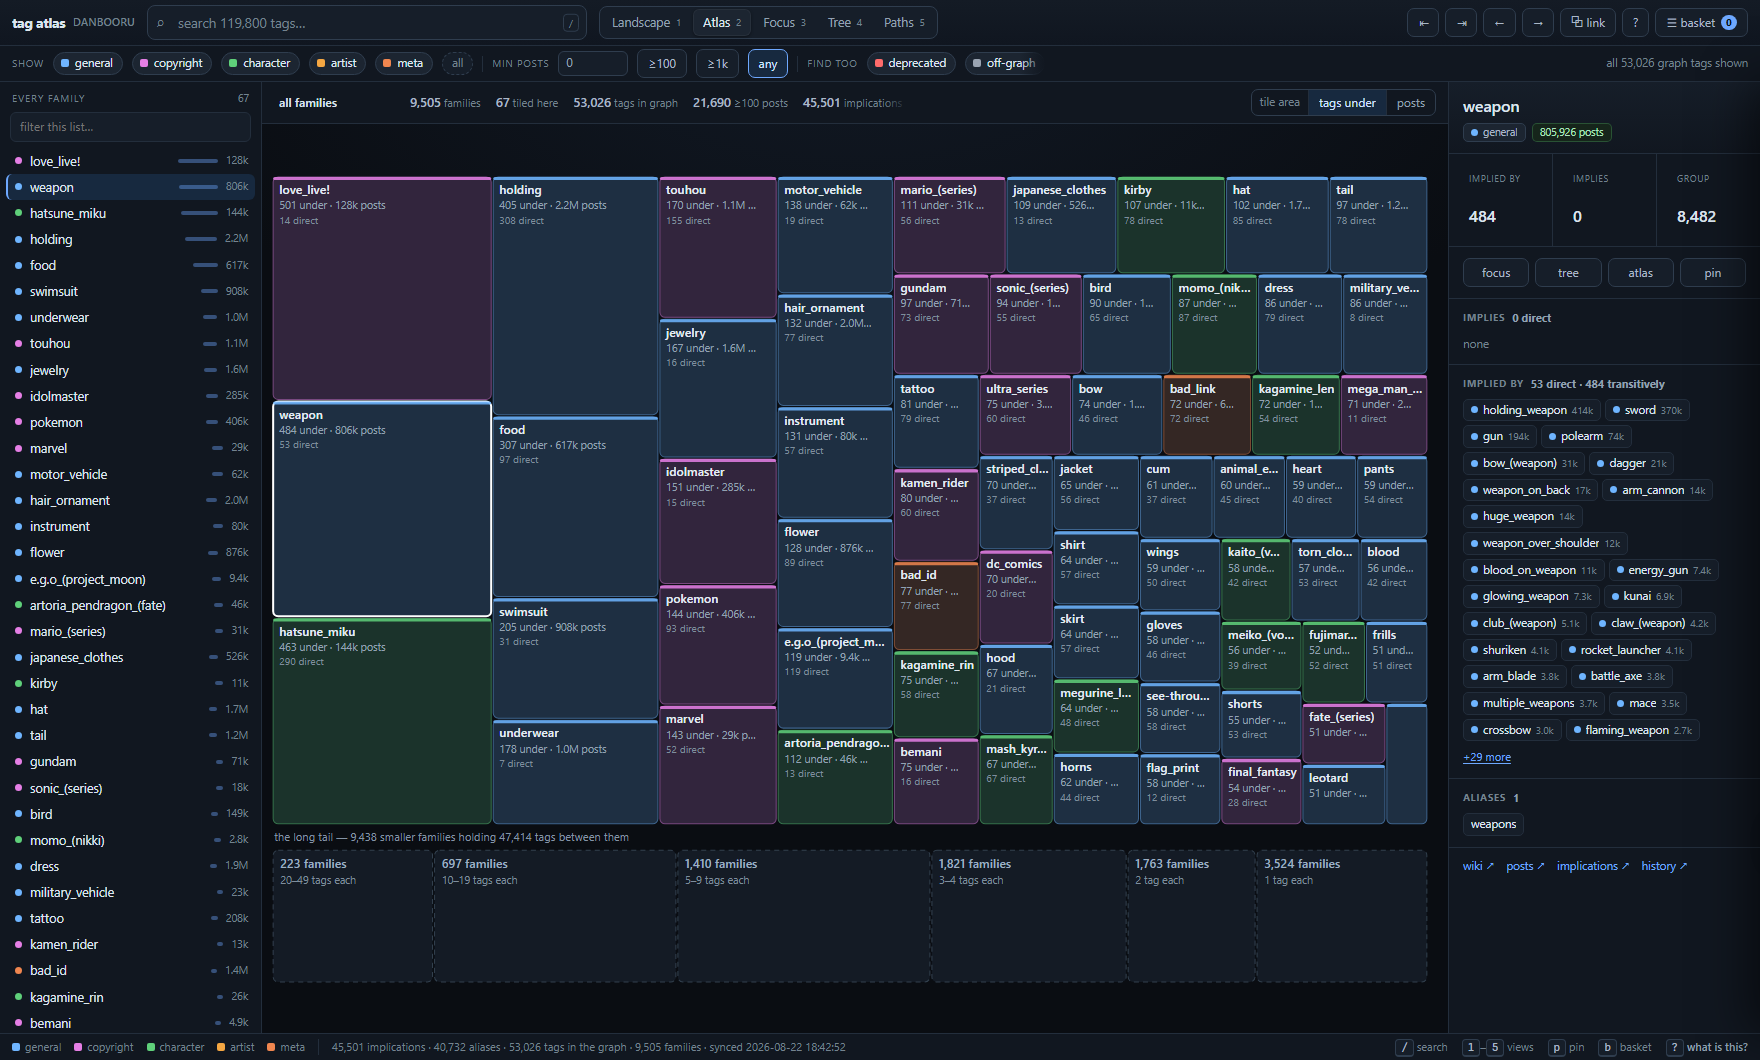Open the implications external link
The height and width of the screenshot is (1060, 1760).
point(1592,866)
